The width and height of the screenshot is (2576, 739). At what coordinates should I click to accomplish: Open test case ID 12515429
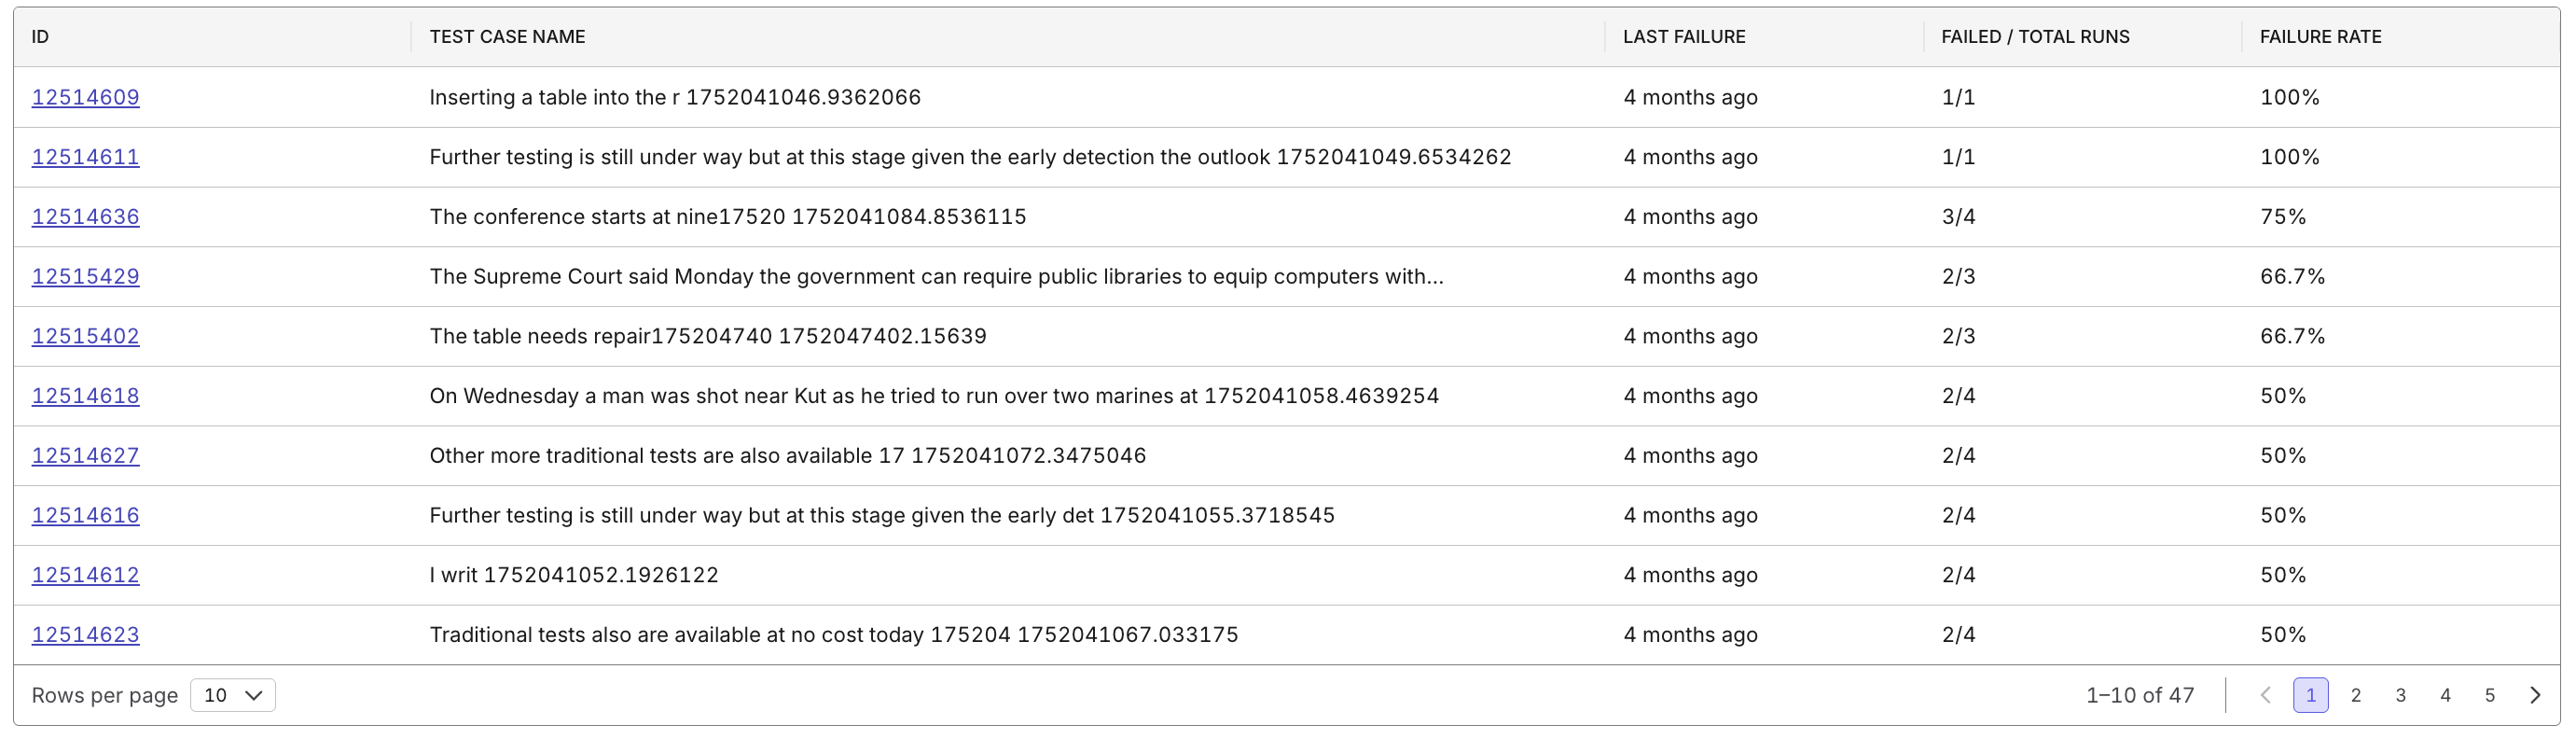tap(85, 277)
